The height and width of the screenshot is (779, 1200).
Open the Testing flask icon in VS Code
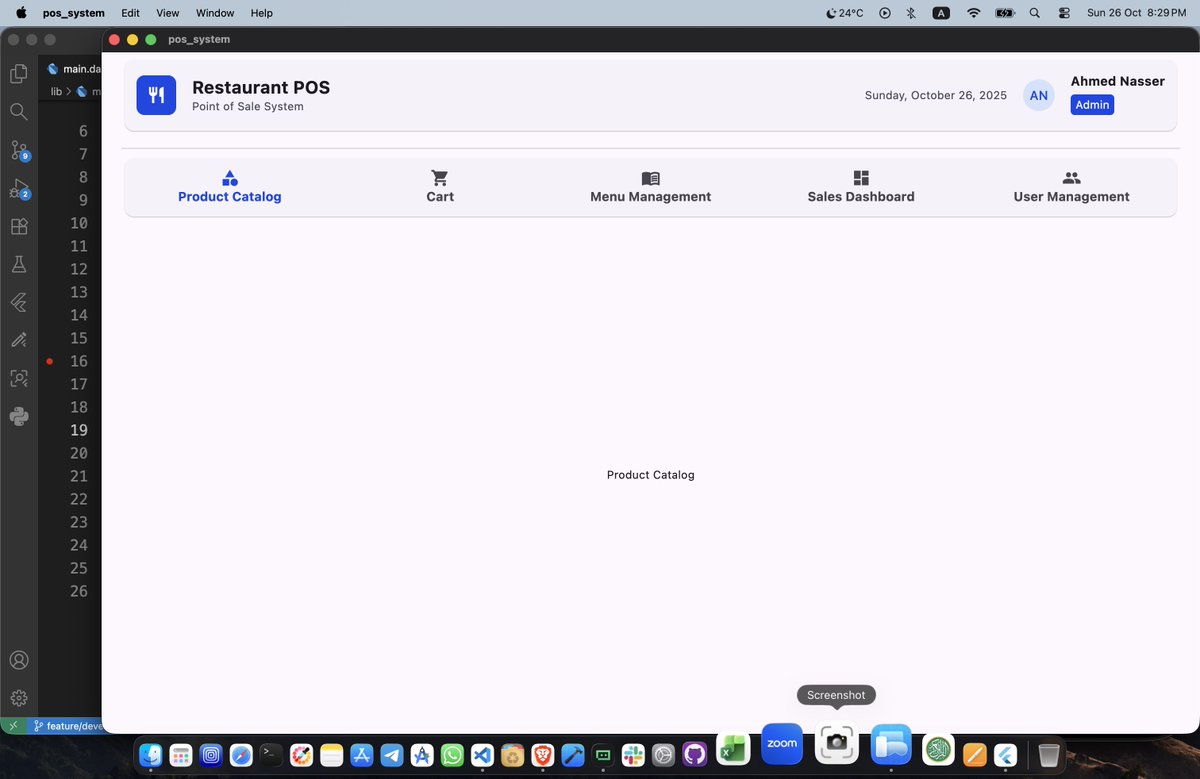18,264
